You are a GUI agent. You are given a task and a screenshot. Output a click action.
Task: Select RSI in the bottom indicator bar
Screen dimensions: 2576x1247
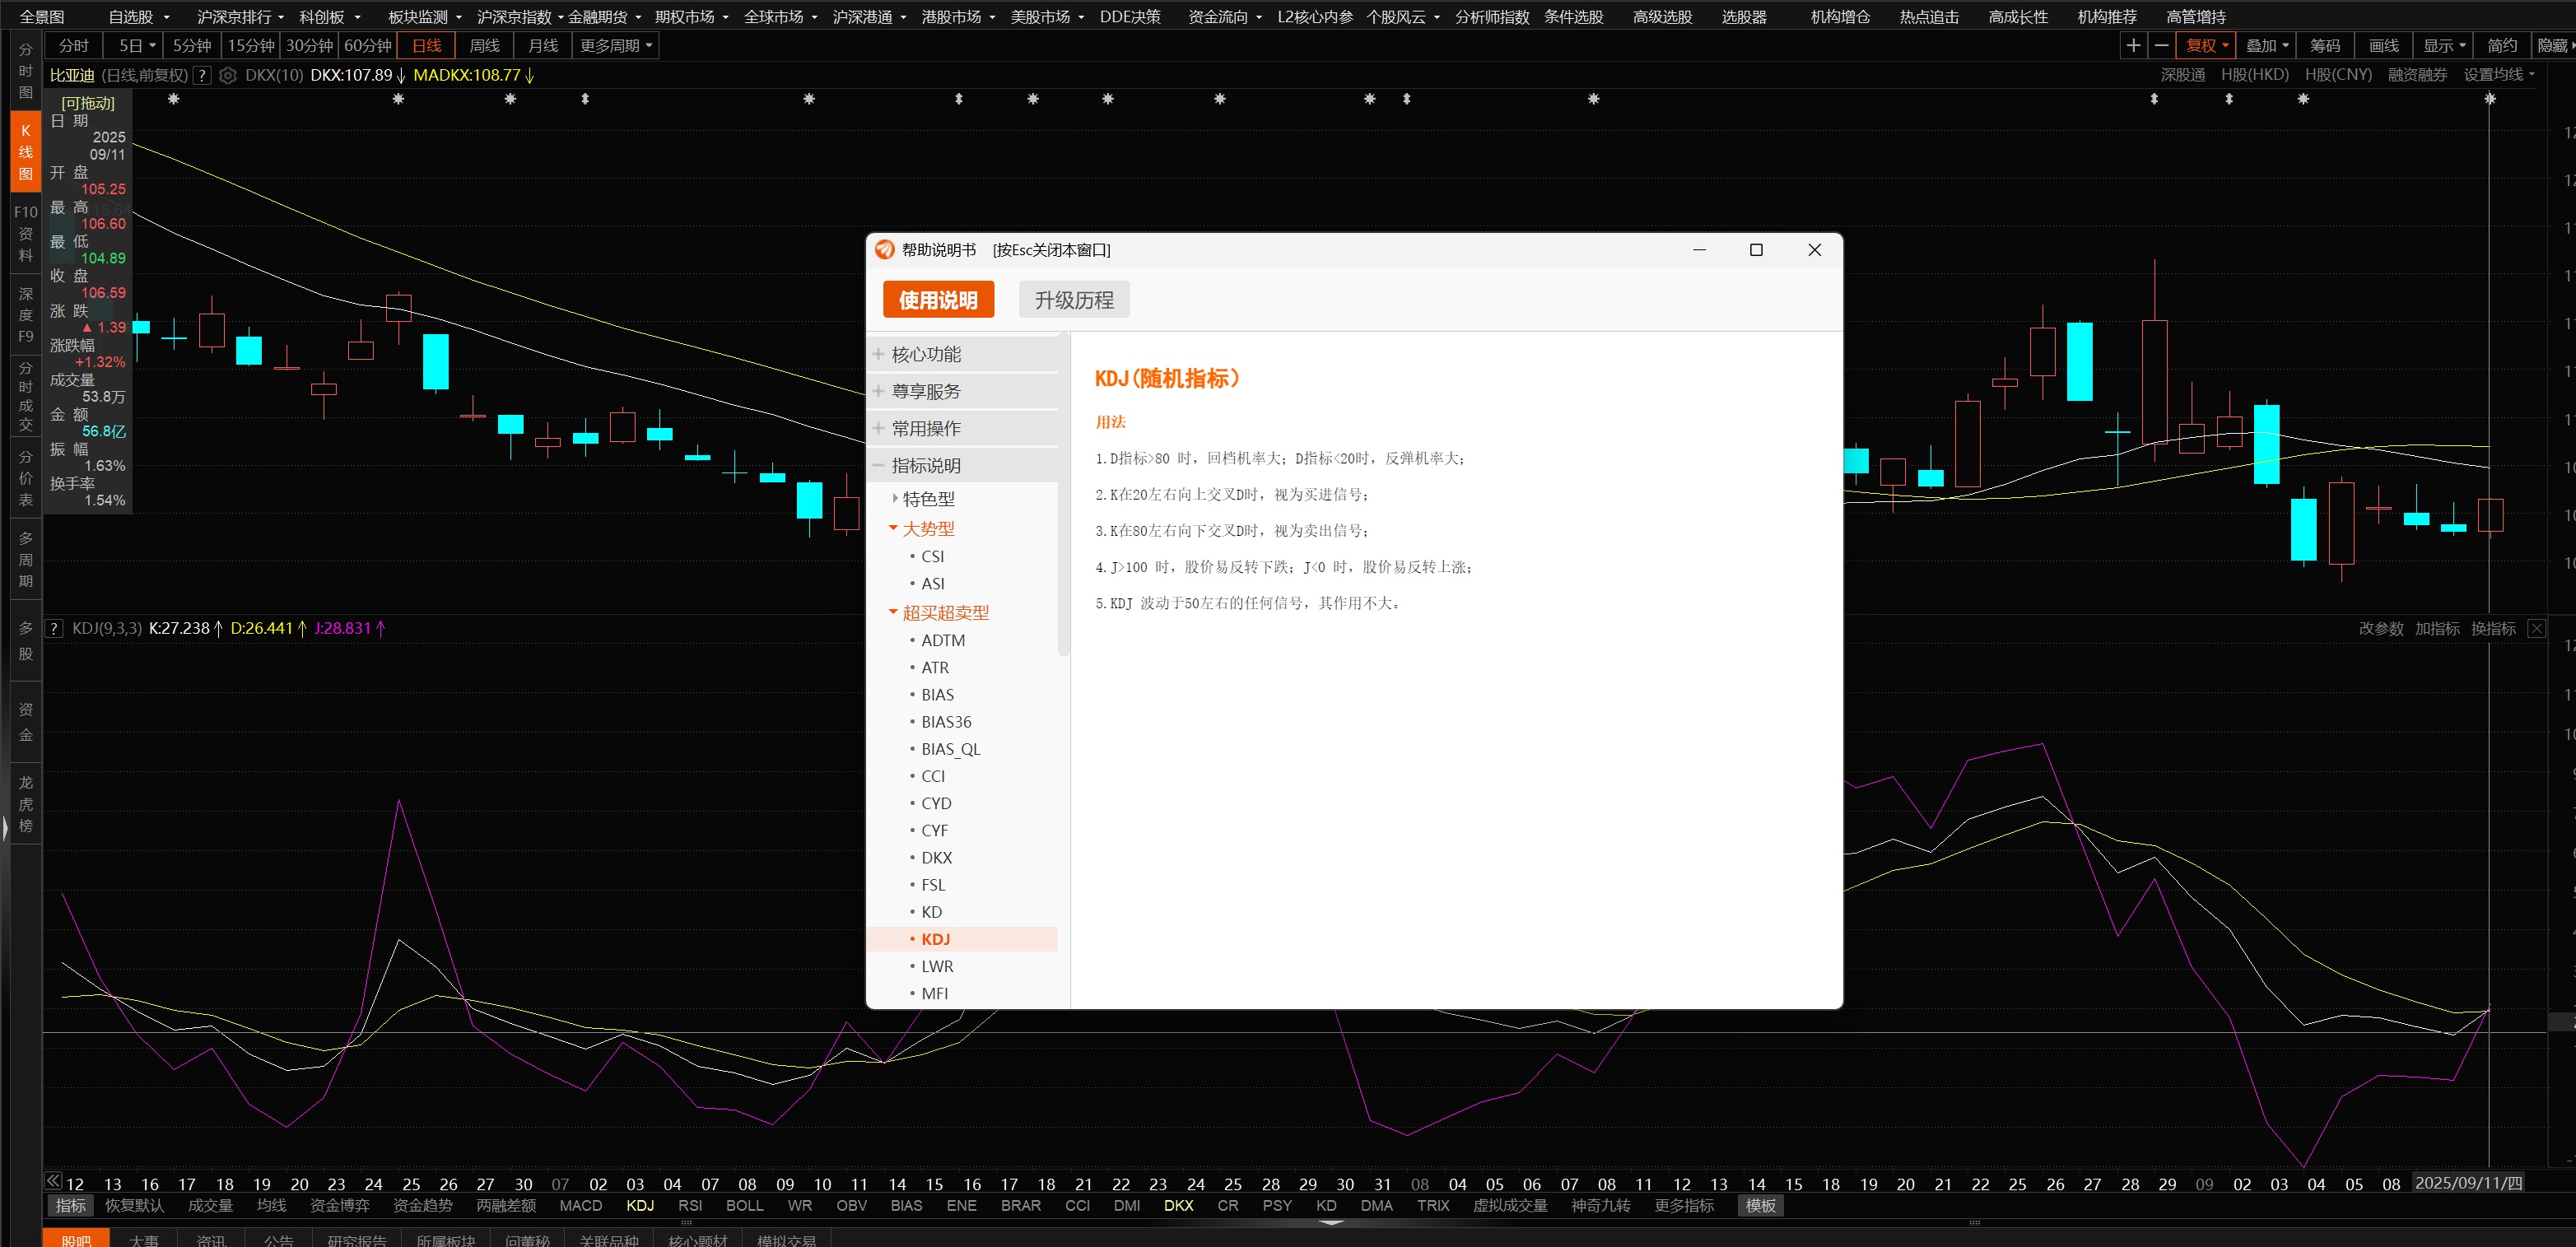(x=690, y=1205)
